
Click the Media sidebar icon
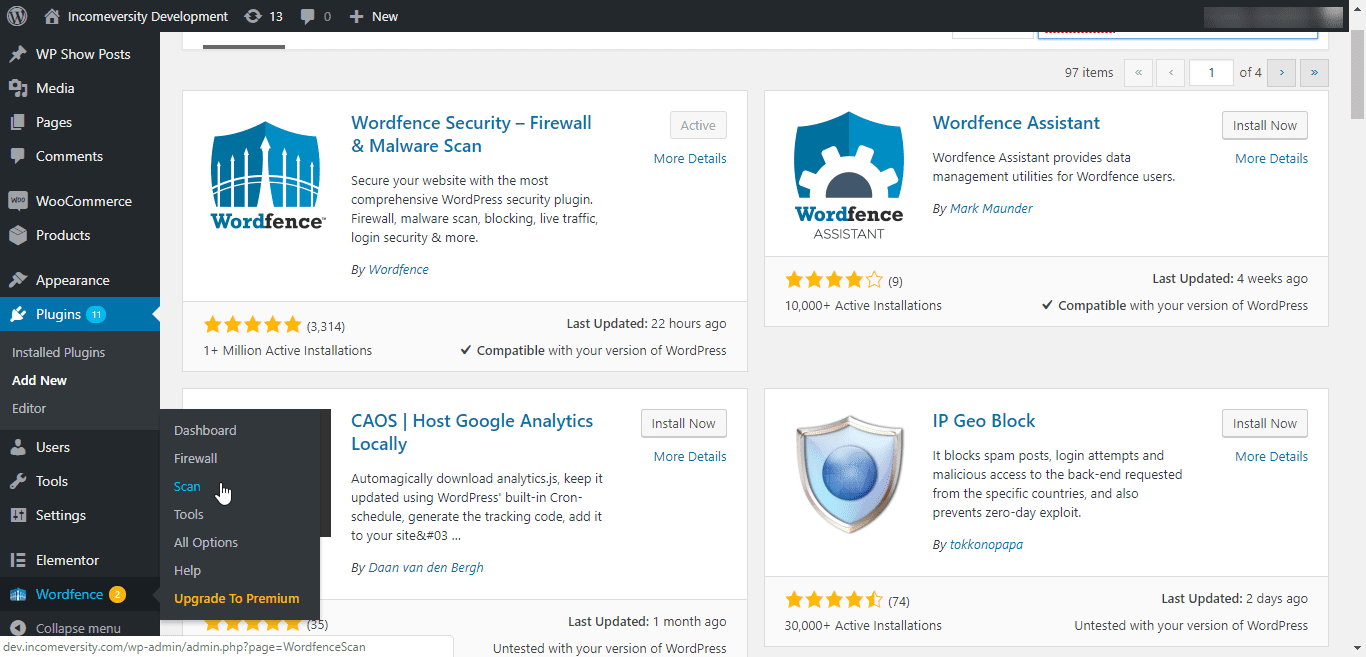click(18, 88)
